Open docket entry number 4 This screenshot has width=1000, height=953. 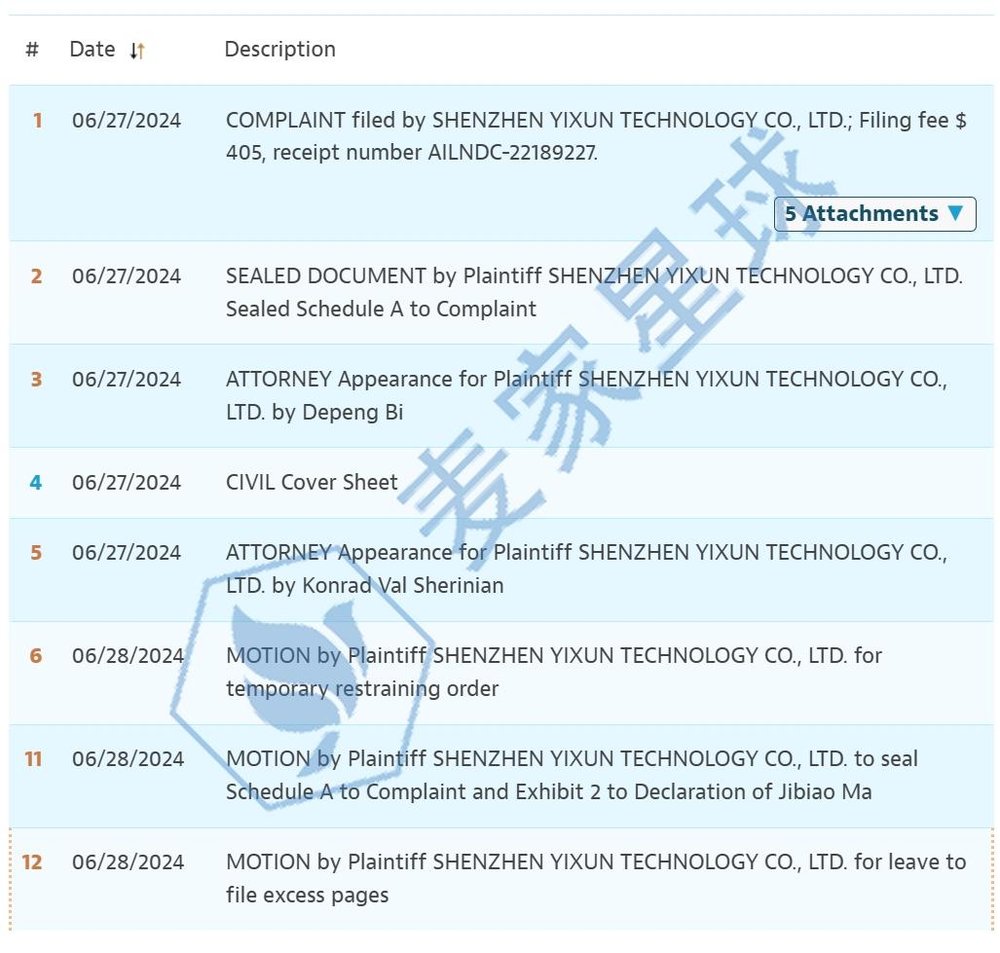36,483
